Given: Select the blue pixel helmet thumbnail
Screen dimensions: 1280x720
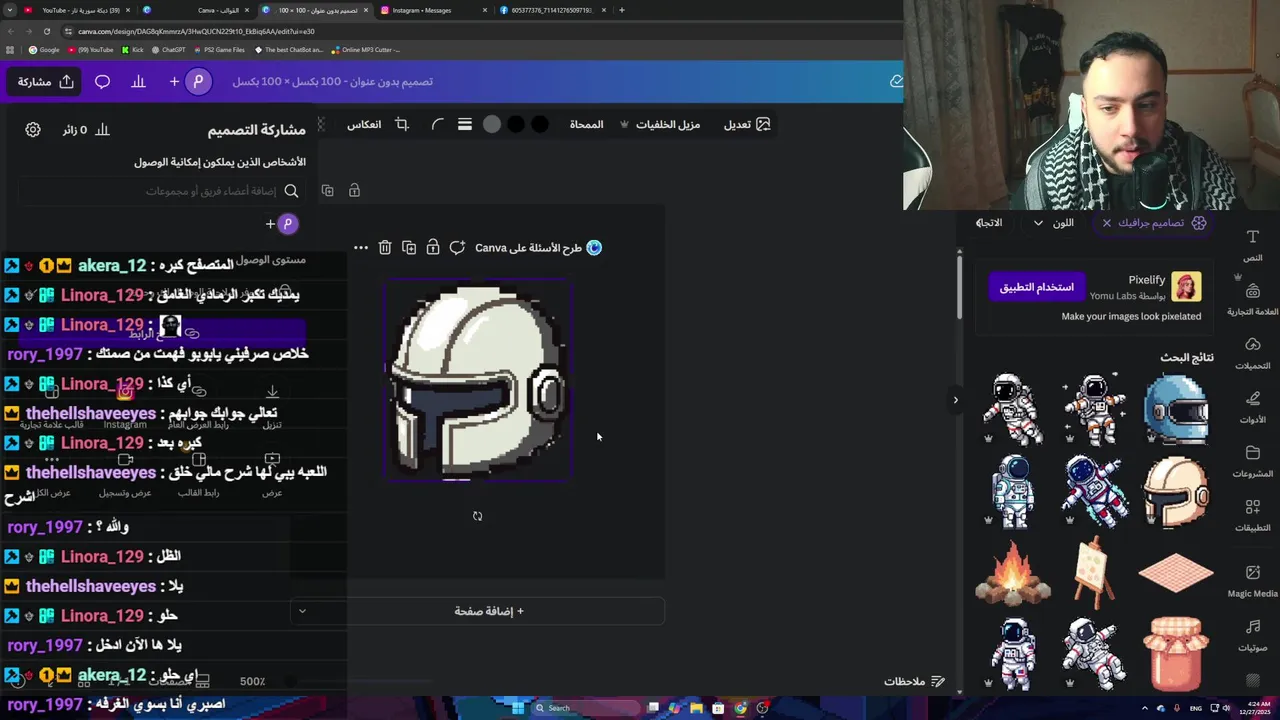Looking at the screenshot, I should coord(1176,409).
